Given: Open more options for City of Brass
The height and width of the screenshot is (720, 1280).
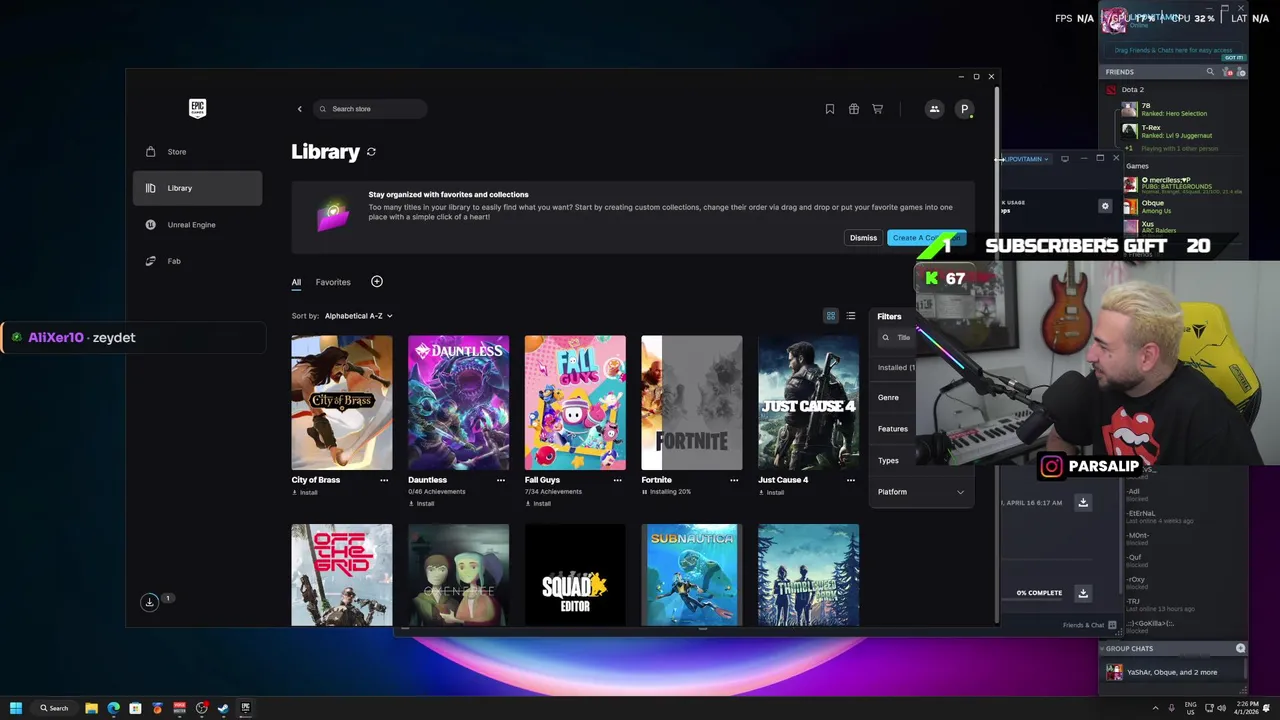Looking at the screenshot, I should click(x=384, y=480).
